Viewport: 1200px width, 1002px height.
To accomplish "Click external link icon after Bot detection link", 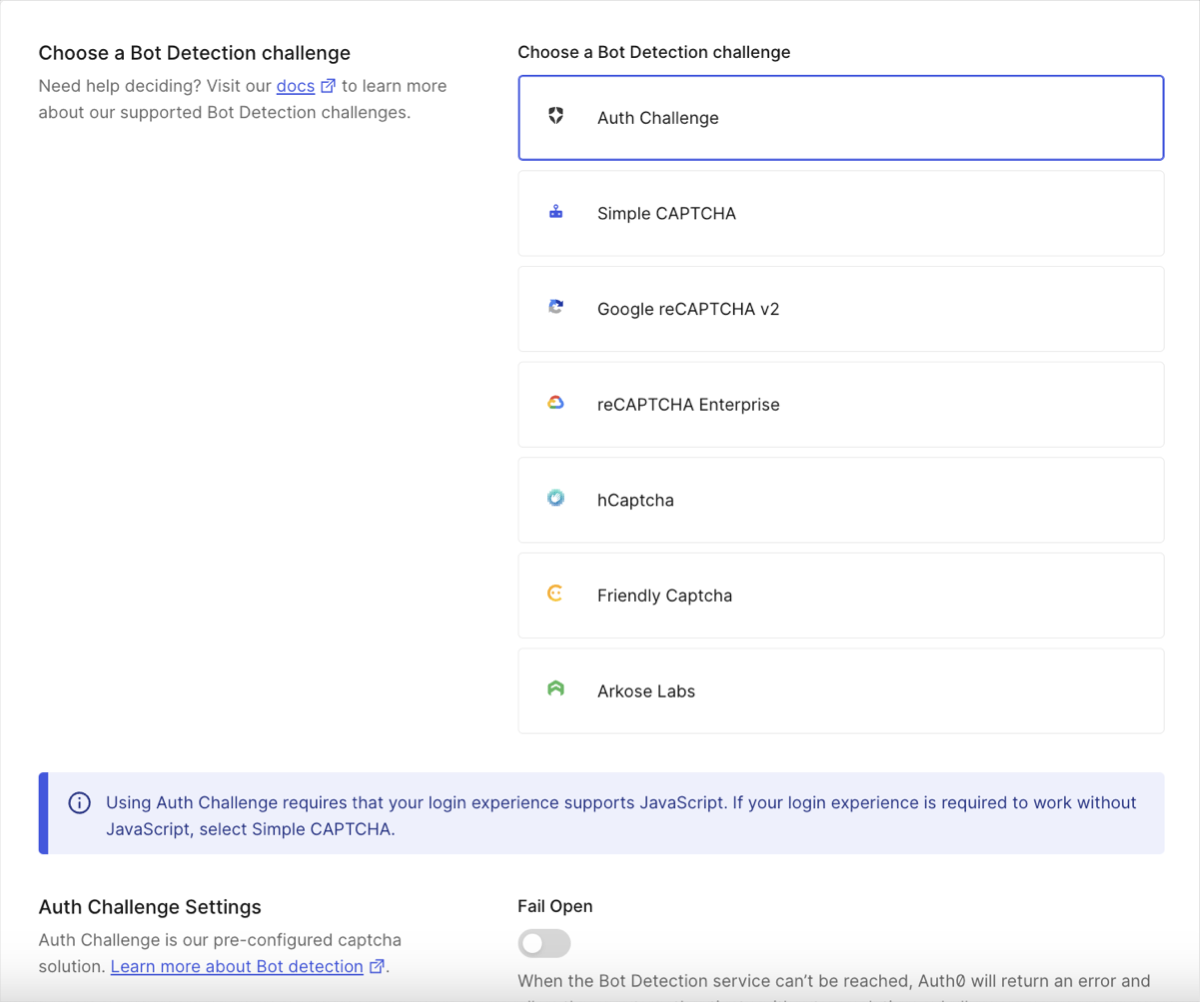I will coord(376,967).
